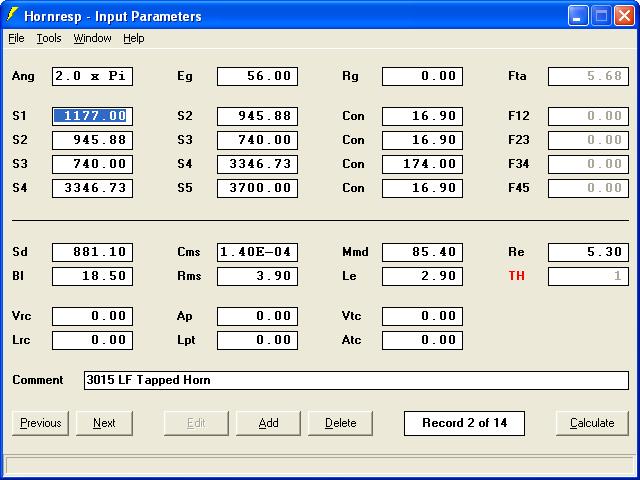Viewport: 640px width, 480px height.
Task: Click the Vrc input field
Action: (92, 316)
